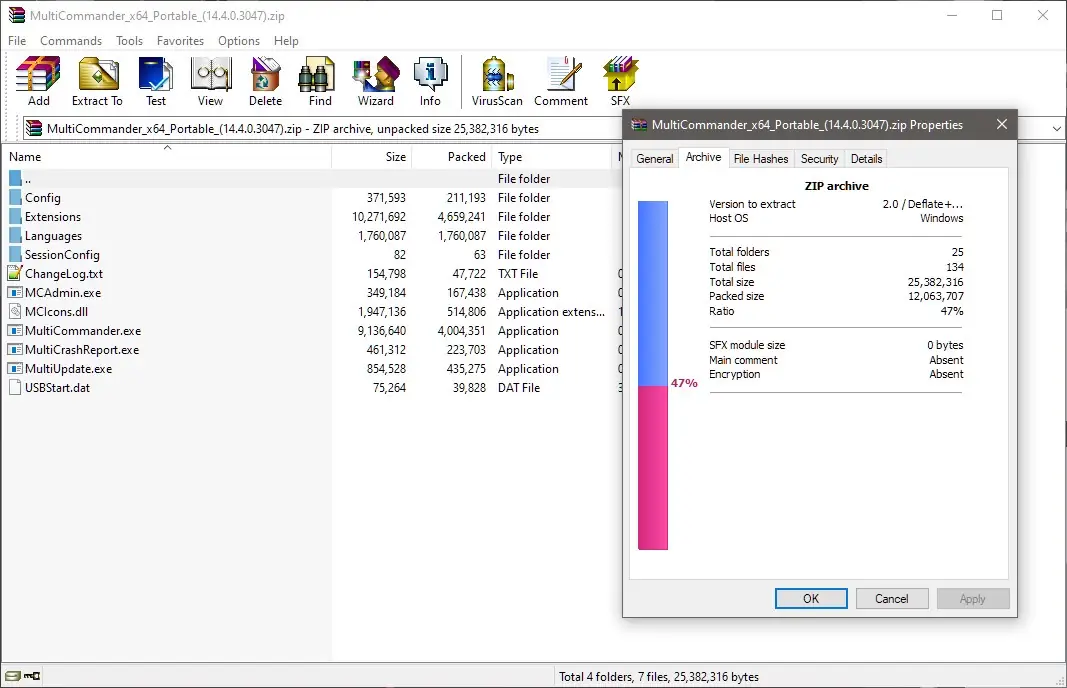Click the archive icon in address bar
The image size is (1067, 688).
[x=33, y=128]
